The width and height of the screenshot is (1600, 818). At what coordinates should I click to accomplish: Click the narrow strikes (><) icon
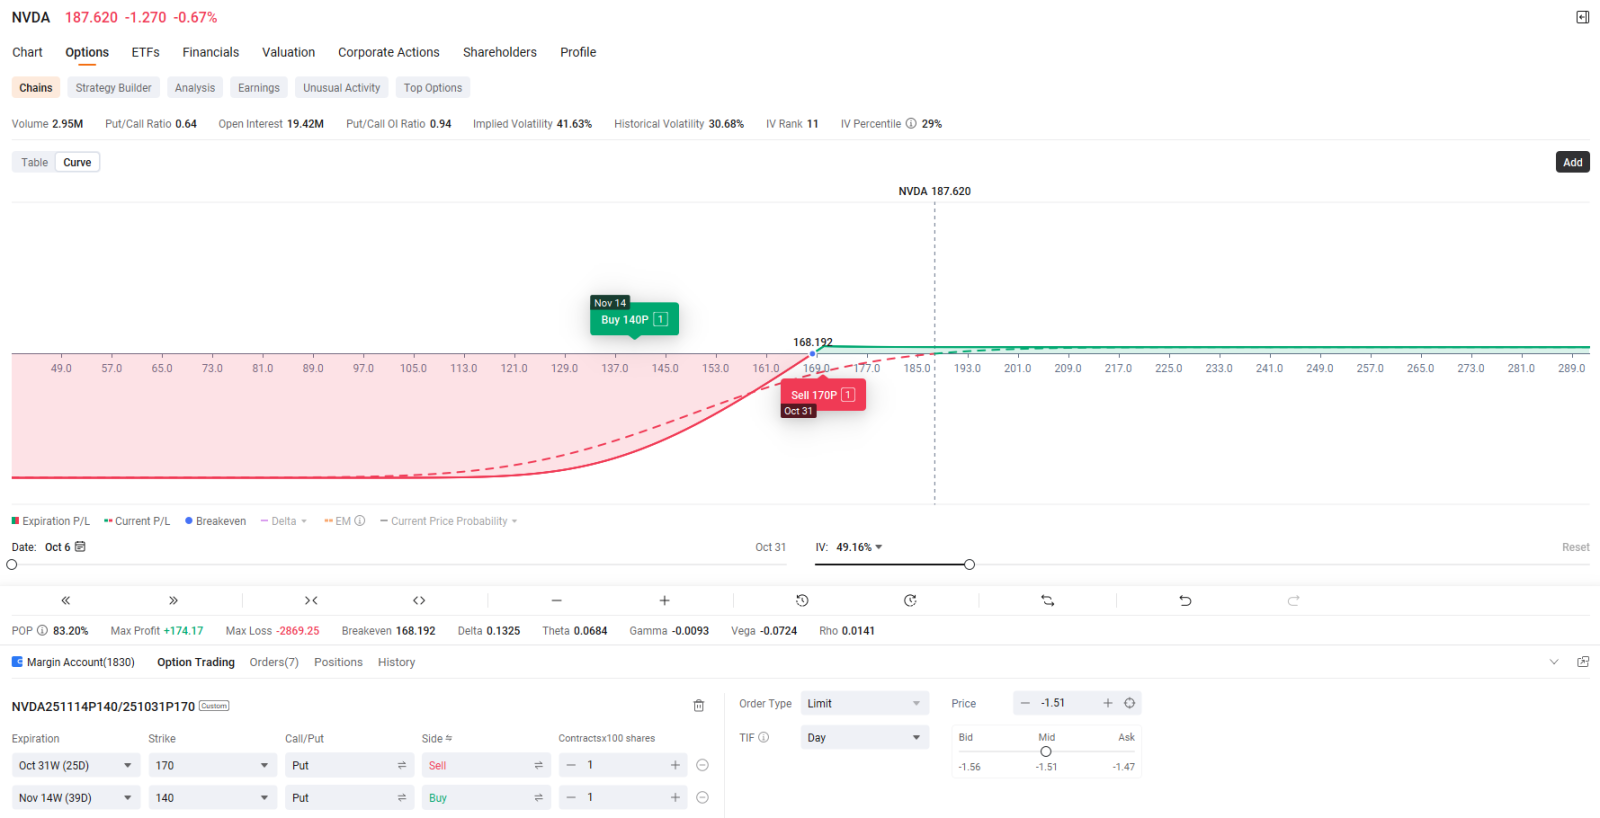click(x=311, y=601)
